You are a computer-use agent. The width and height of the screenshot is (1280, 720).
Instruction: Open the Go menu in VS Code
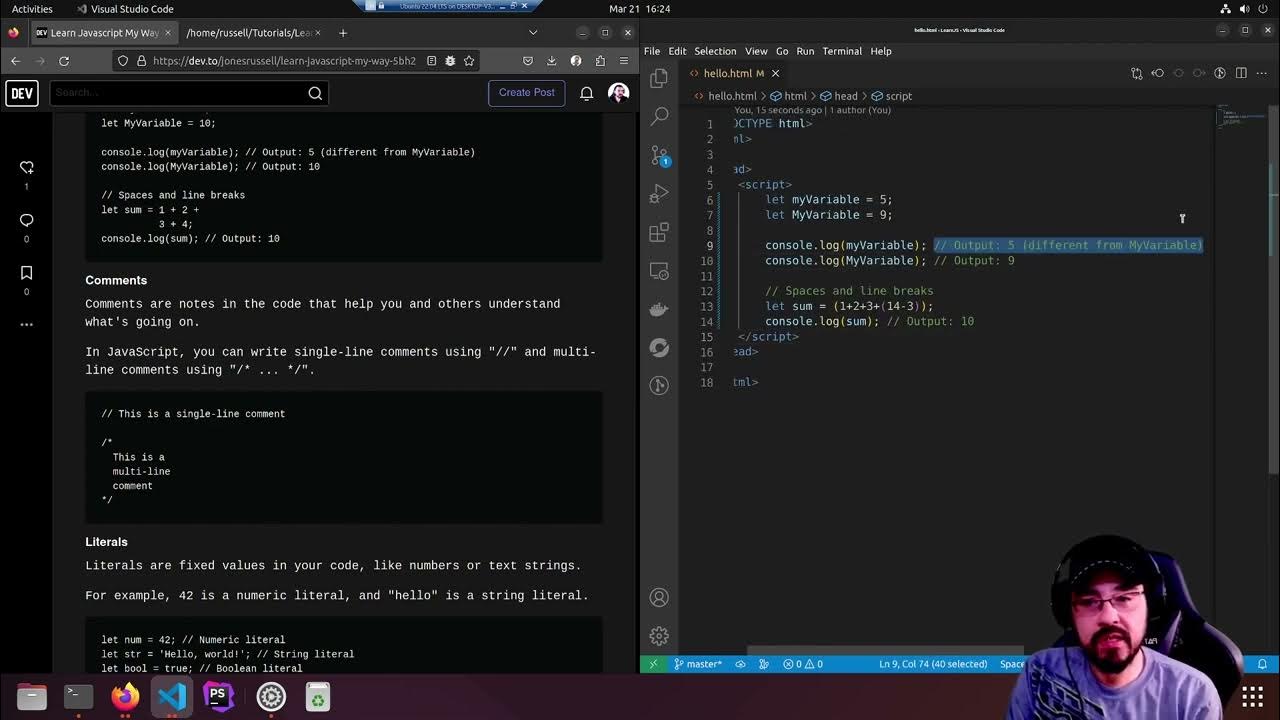[x=782, y=51]
